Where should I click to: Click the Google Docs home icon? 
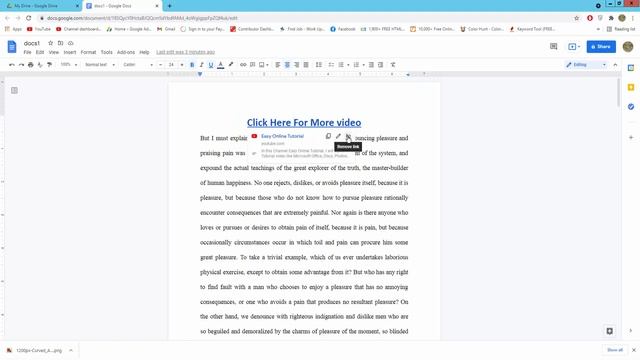coord(12,47)
